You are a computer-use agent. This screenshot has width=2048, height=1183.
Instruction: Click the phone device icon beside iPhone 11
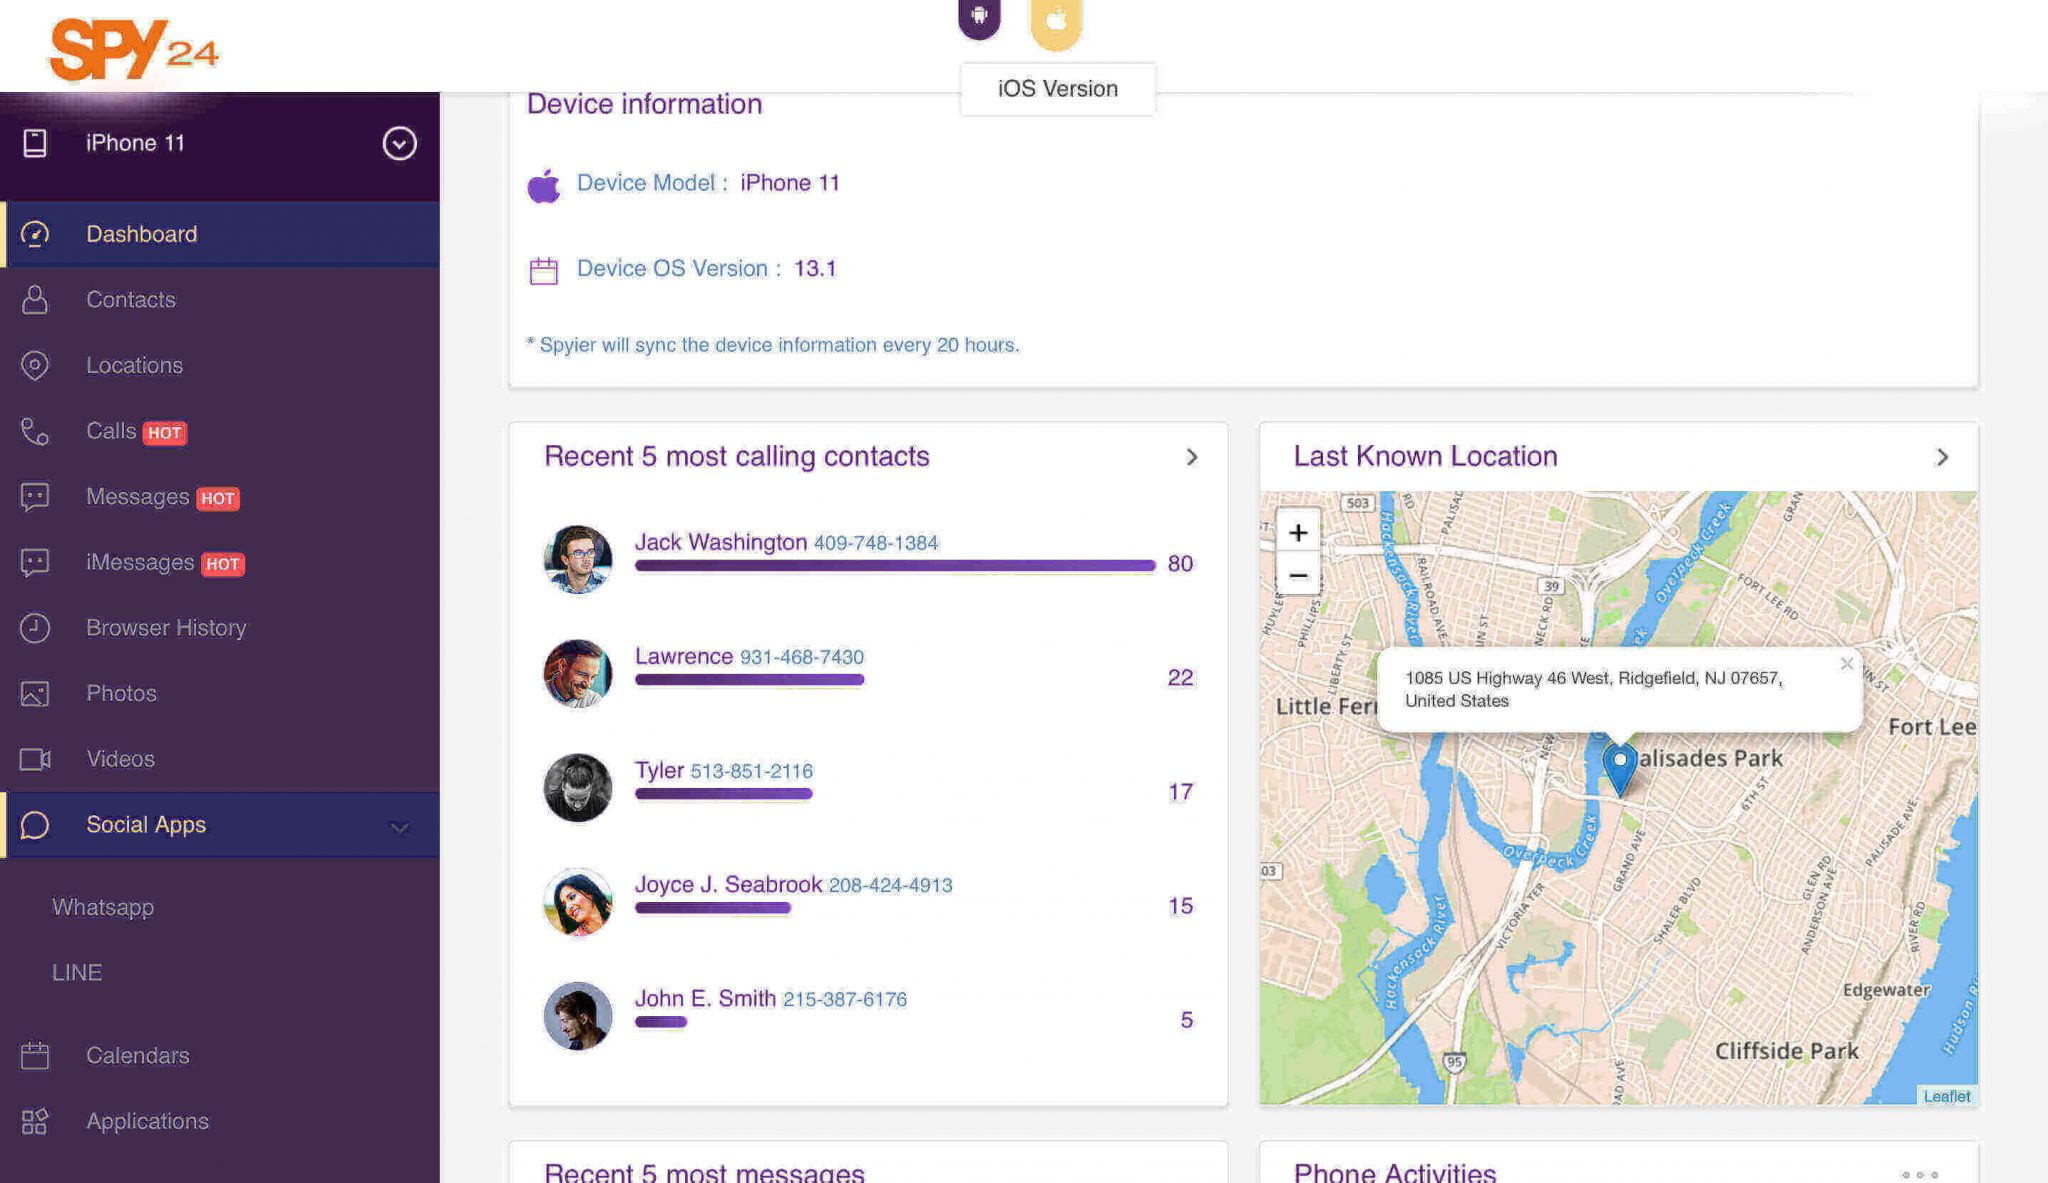[35, 143]
